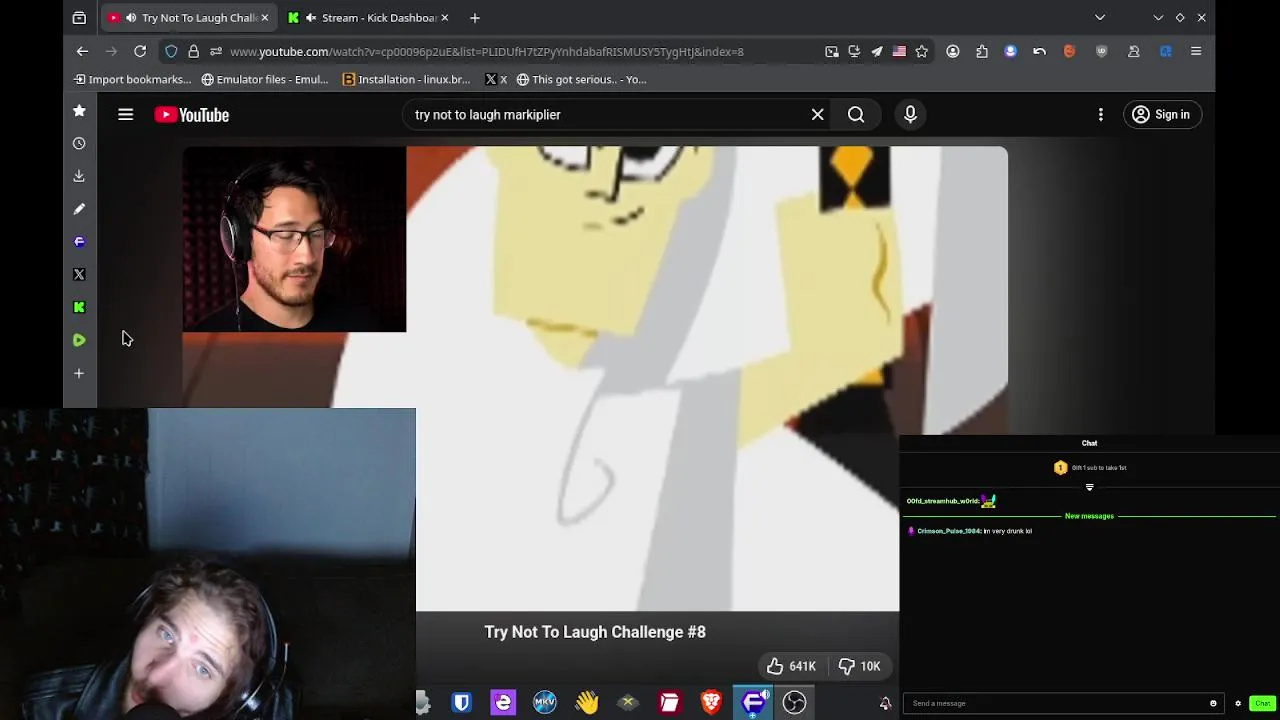Screen dimensions: 1280x720
Task: Click the Try Not To Laugh Challenge #8 title
Action: [x=595, y=632]
